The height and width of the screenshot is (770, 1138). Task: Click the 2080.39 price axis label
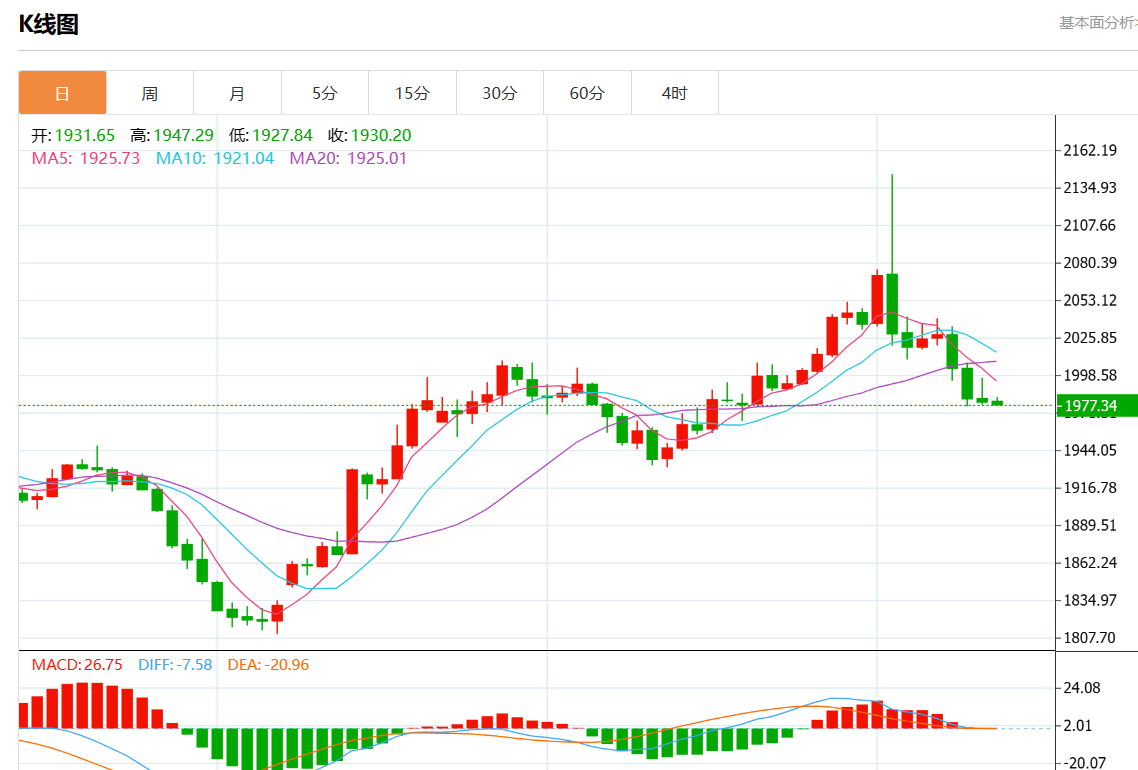click(1090, 263)
